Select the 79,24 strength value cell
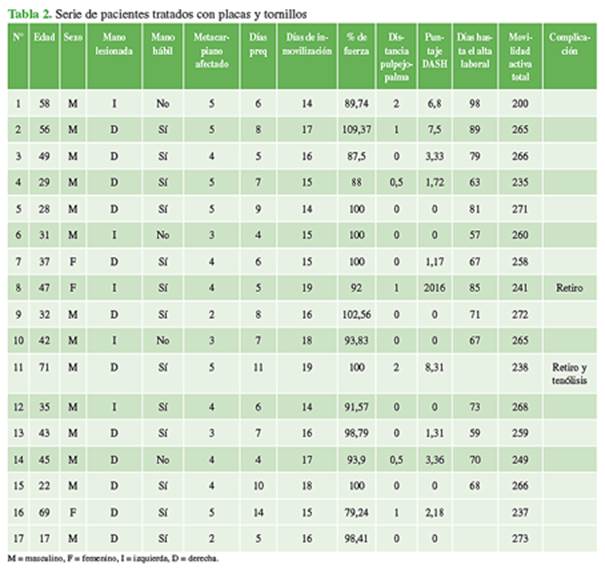 click(354, 513)
